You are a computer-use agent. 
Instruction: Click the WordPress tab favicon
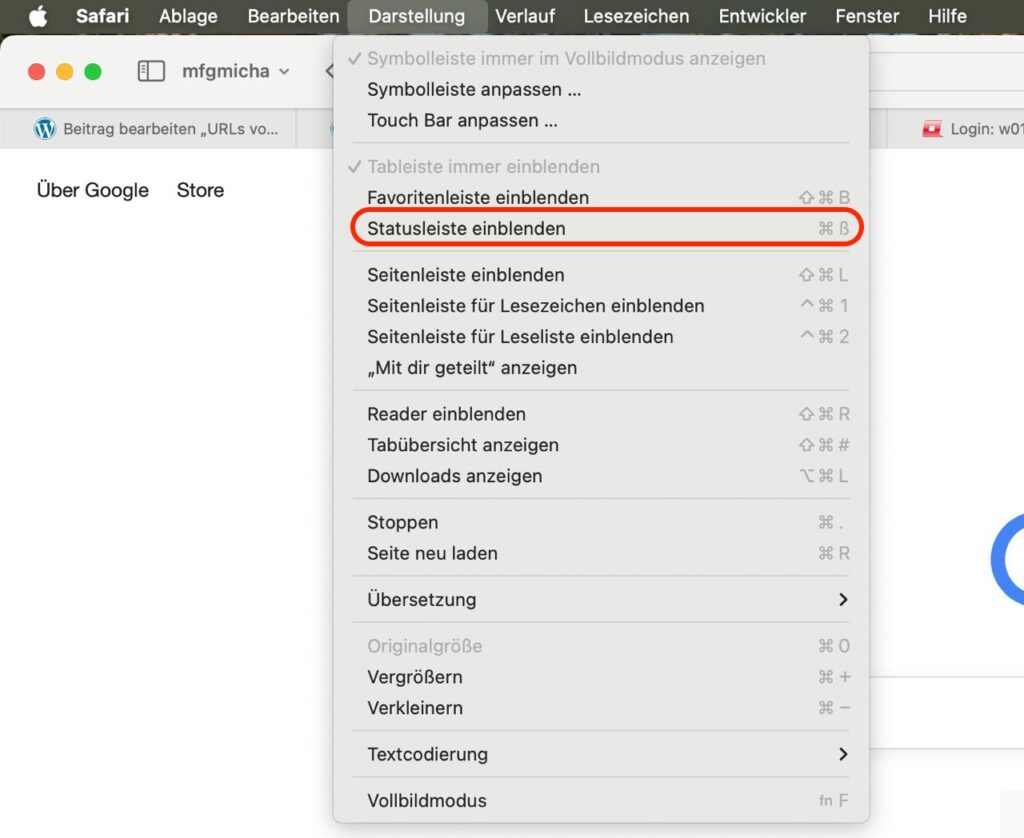click(x=44, y=129)
